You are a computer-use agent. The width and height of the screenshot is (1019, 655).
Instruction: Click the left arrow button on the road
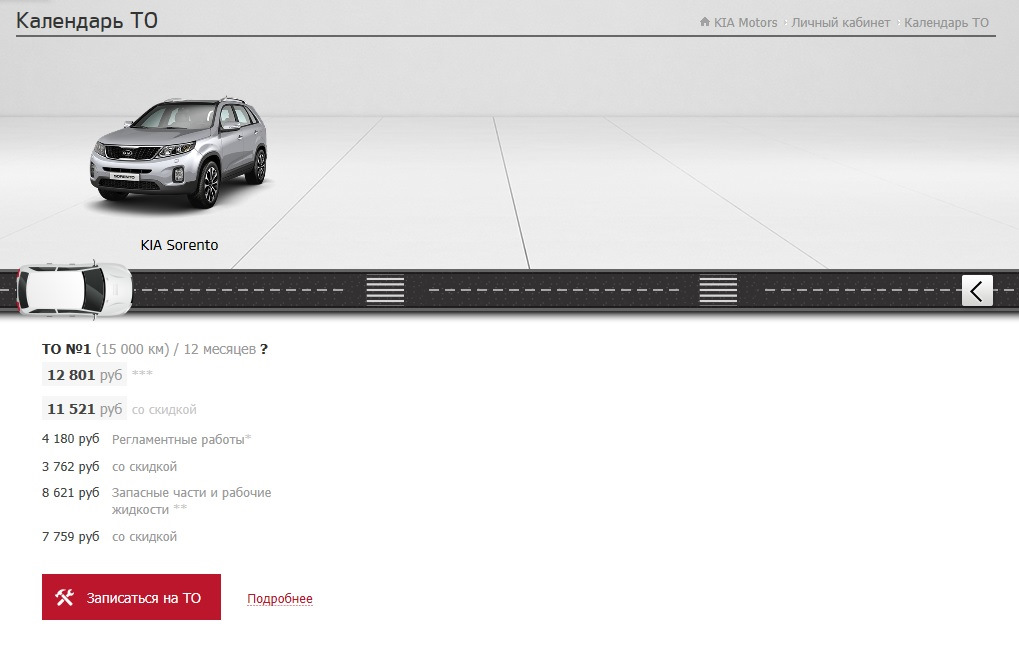pos(977,290)
